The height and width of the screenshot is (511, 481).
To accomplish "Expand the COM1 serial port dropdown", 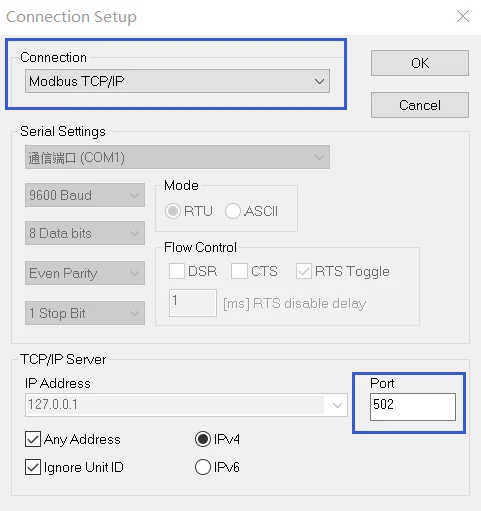I will [x=177, y=157].
